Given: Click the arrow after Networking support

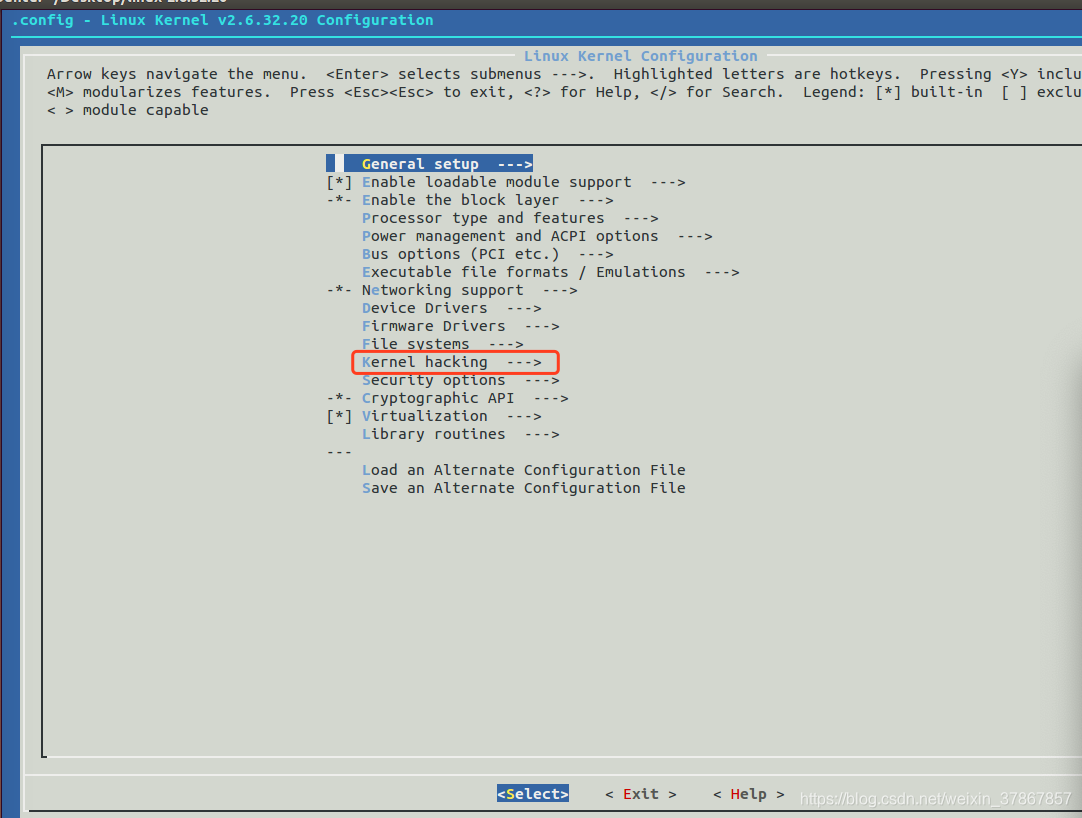Looking at the screenshot, I should coord(560,290).
